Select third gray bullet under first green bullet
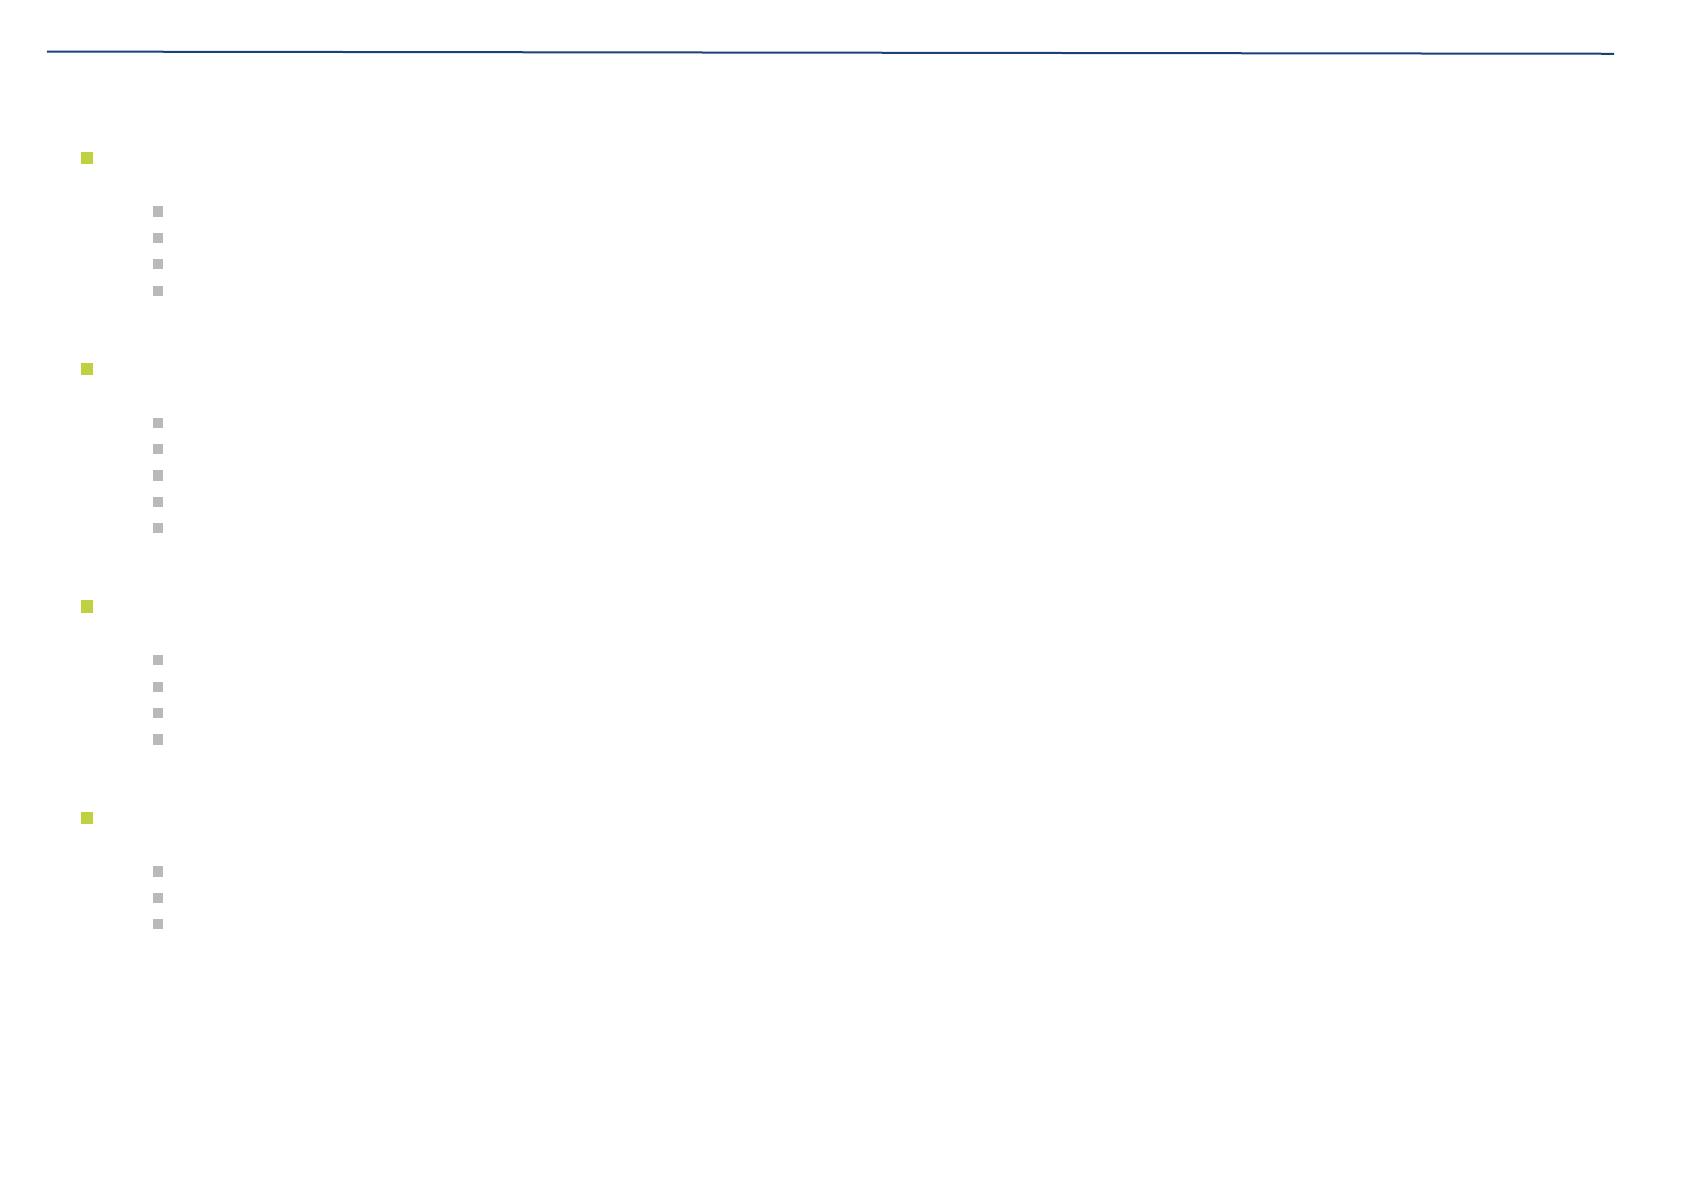 158,264
